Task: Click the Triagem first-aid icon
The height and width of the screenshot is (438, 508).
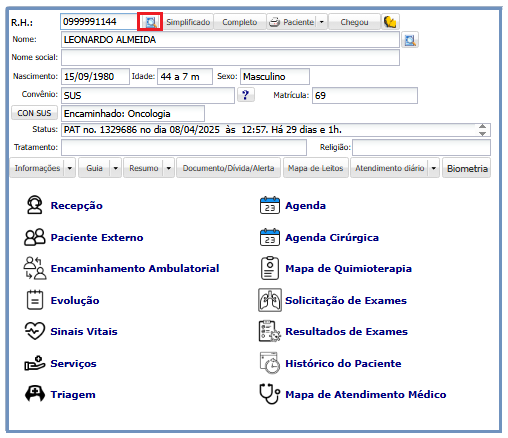Action: (x=35, y=394)
